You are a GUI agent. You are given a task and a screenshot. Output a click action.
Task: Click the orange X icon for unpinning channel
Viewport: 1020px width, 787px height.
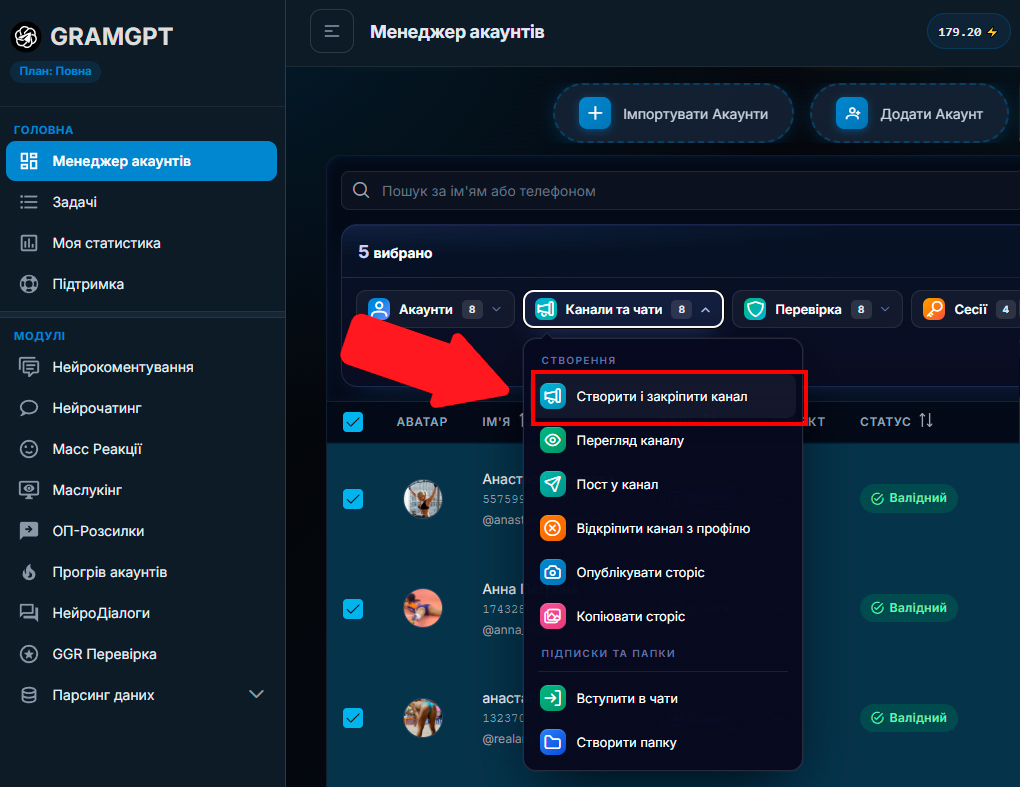pyautogui.click(x=552, y=528)
